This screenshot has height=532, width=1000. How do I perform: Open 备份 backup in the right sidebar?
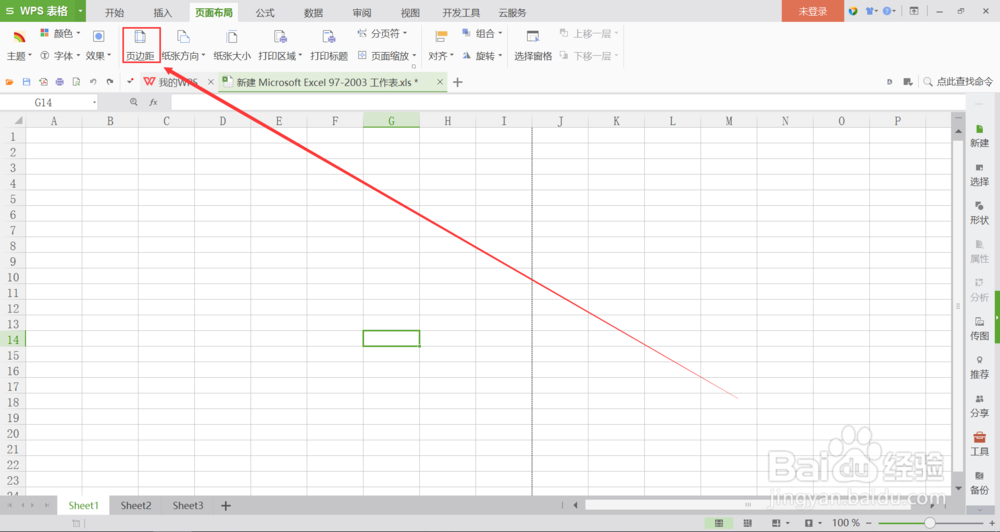point(980,483)
